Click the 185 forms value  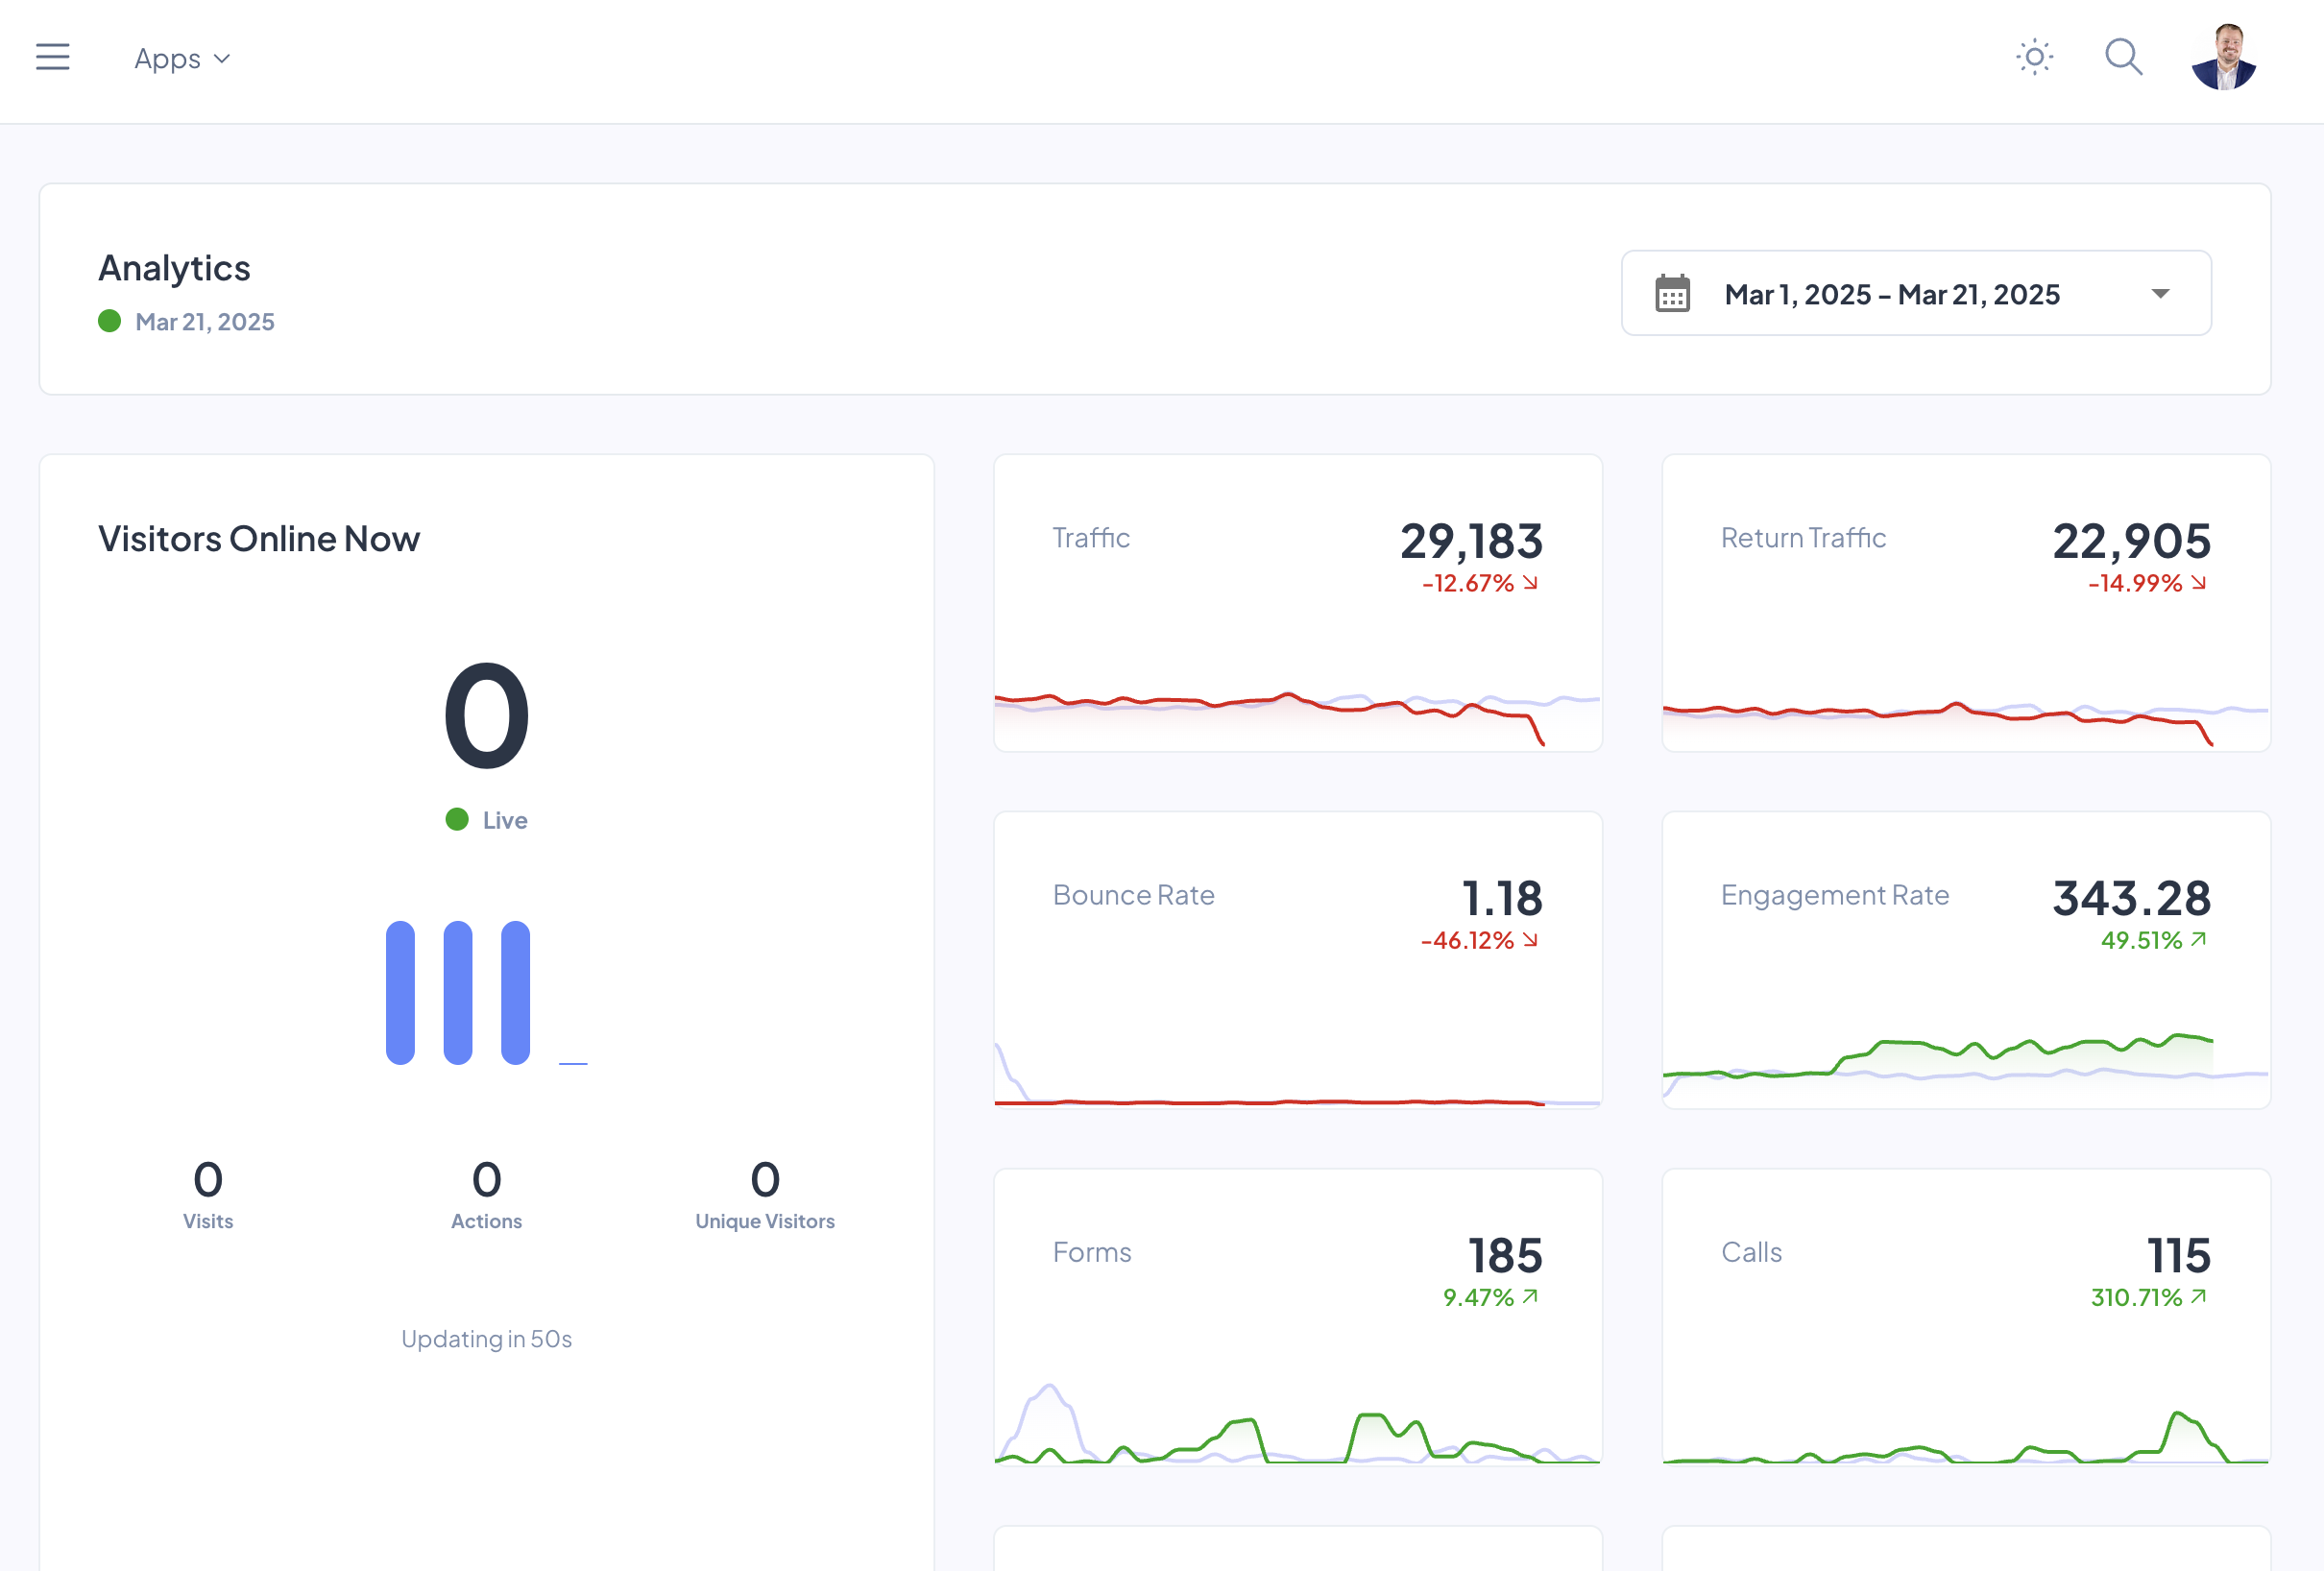click(x=1505, y=1255)
